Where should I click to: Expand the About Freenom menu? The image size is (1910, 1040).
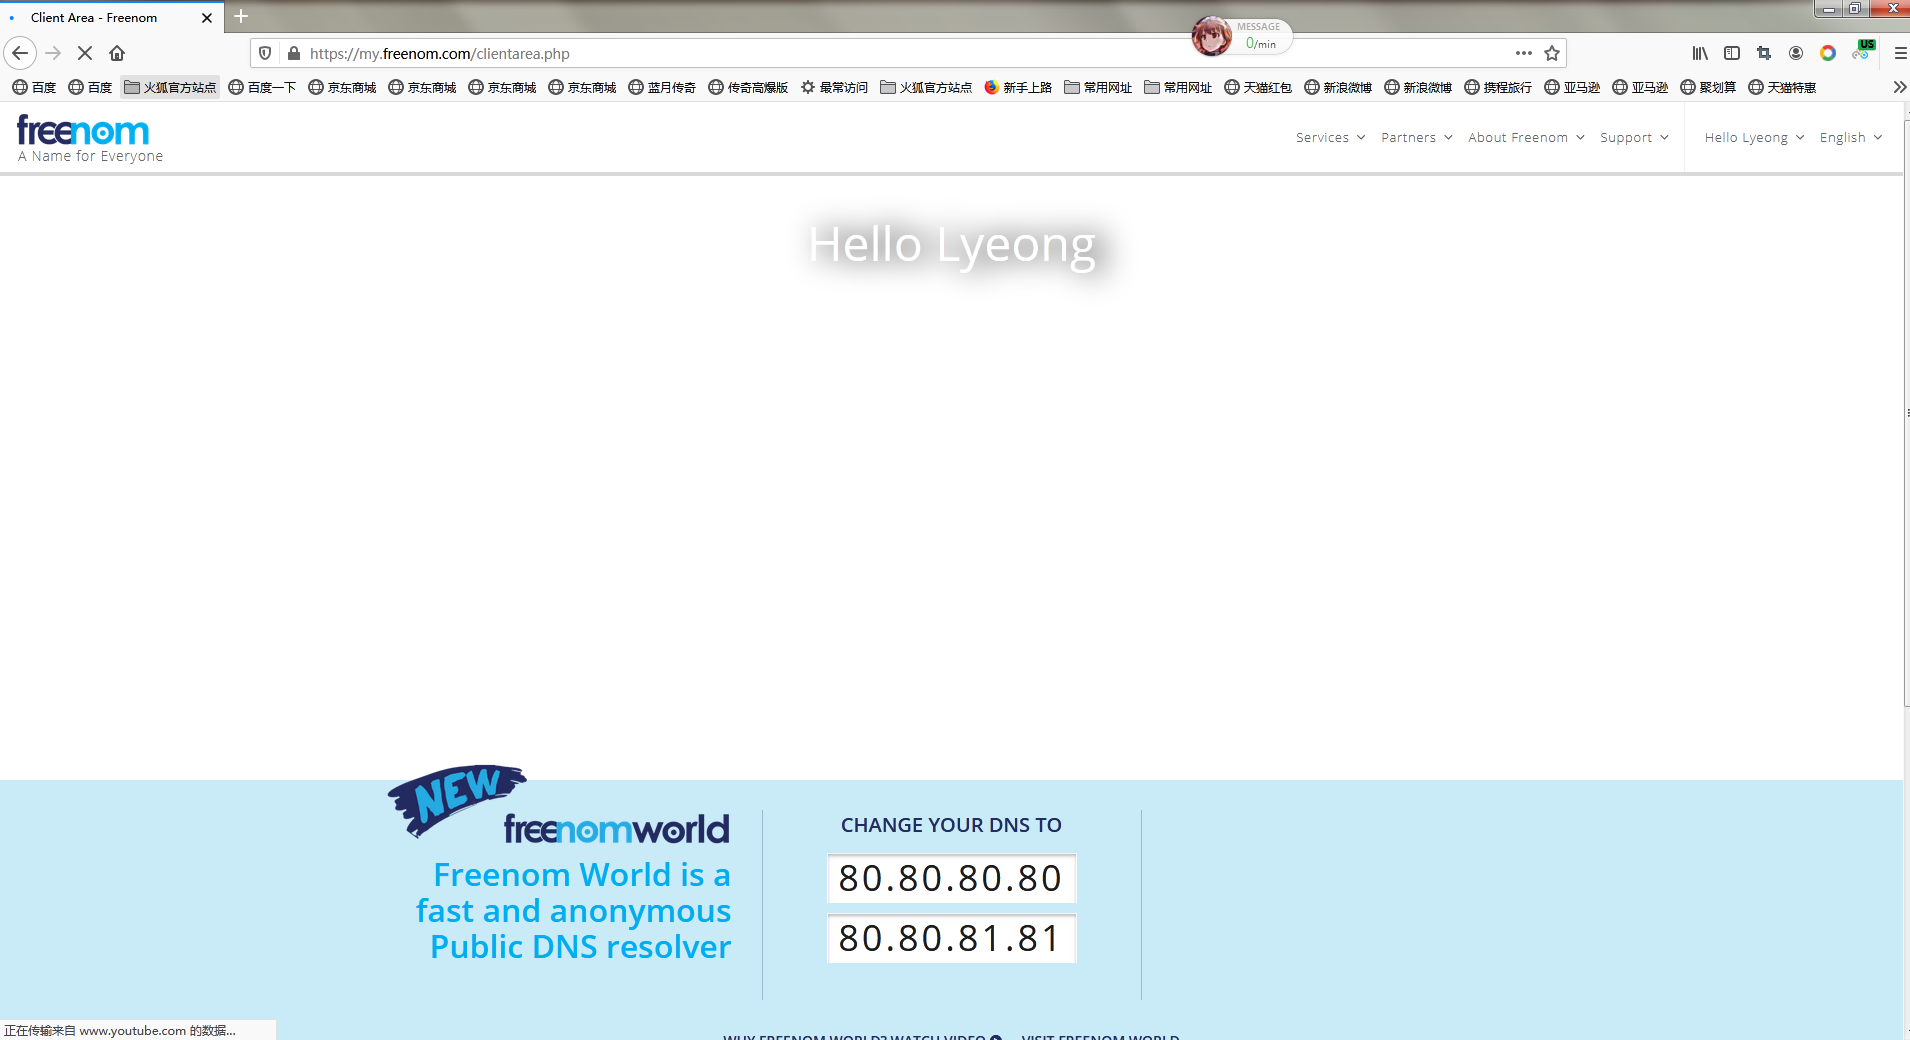click(1526, 138)
